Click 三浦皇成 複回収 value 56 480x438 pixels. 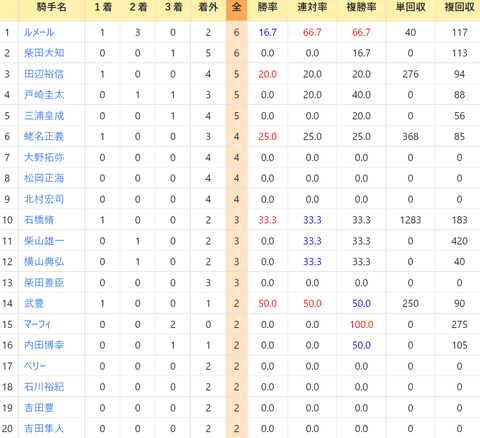pyautogui.click(x=460, y=116)
